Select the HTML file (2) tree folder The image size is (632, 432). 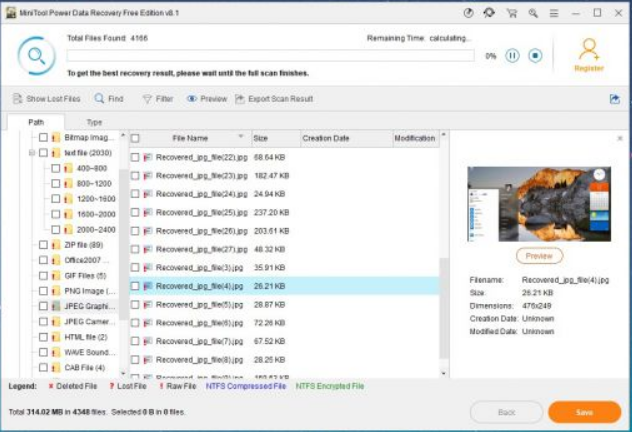pyautogui.click(x=85, y=337)
